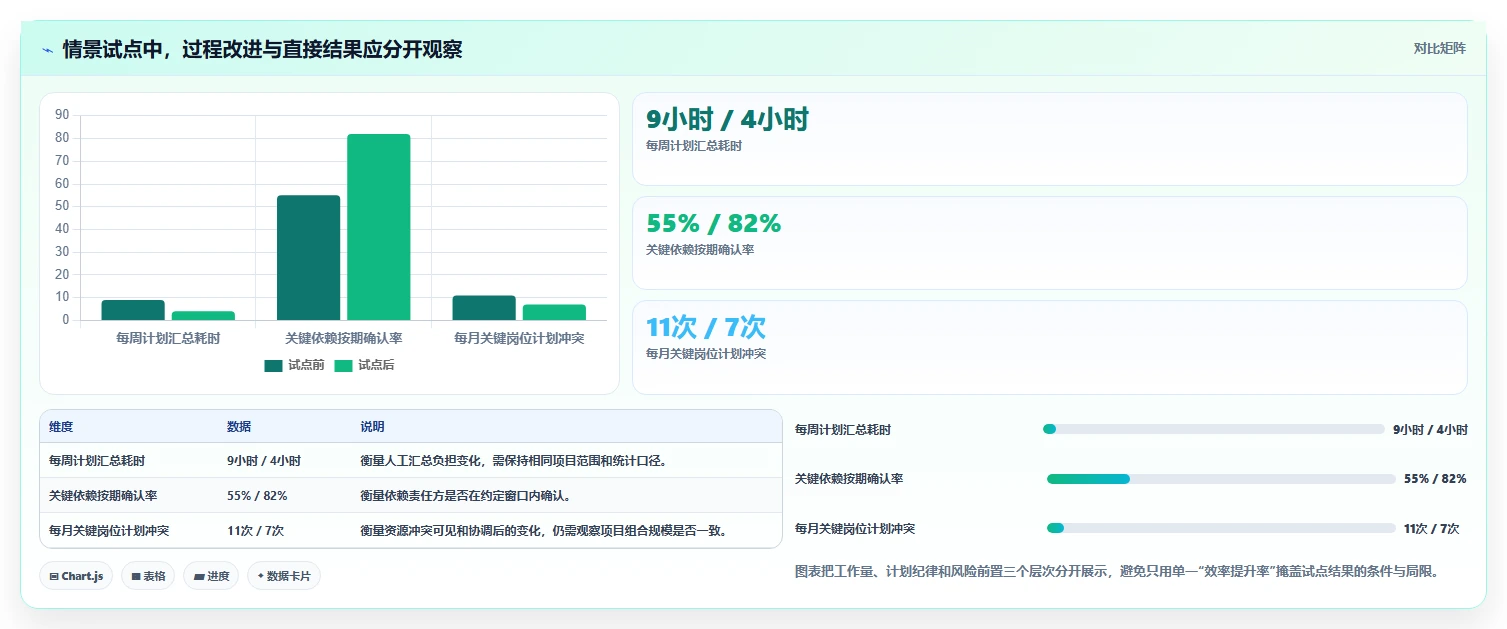Click the 55% / 82% value beside progress bar
Viewport: 1507px width, 629px height.
tap(1435, 479)
